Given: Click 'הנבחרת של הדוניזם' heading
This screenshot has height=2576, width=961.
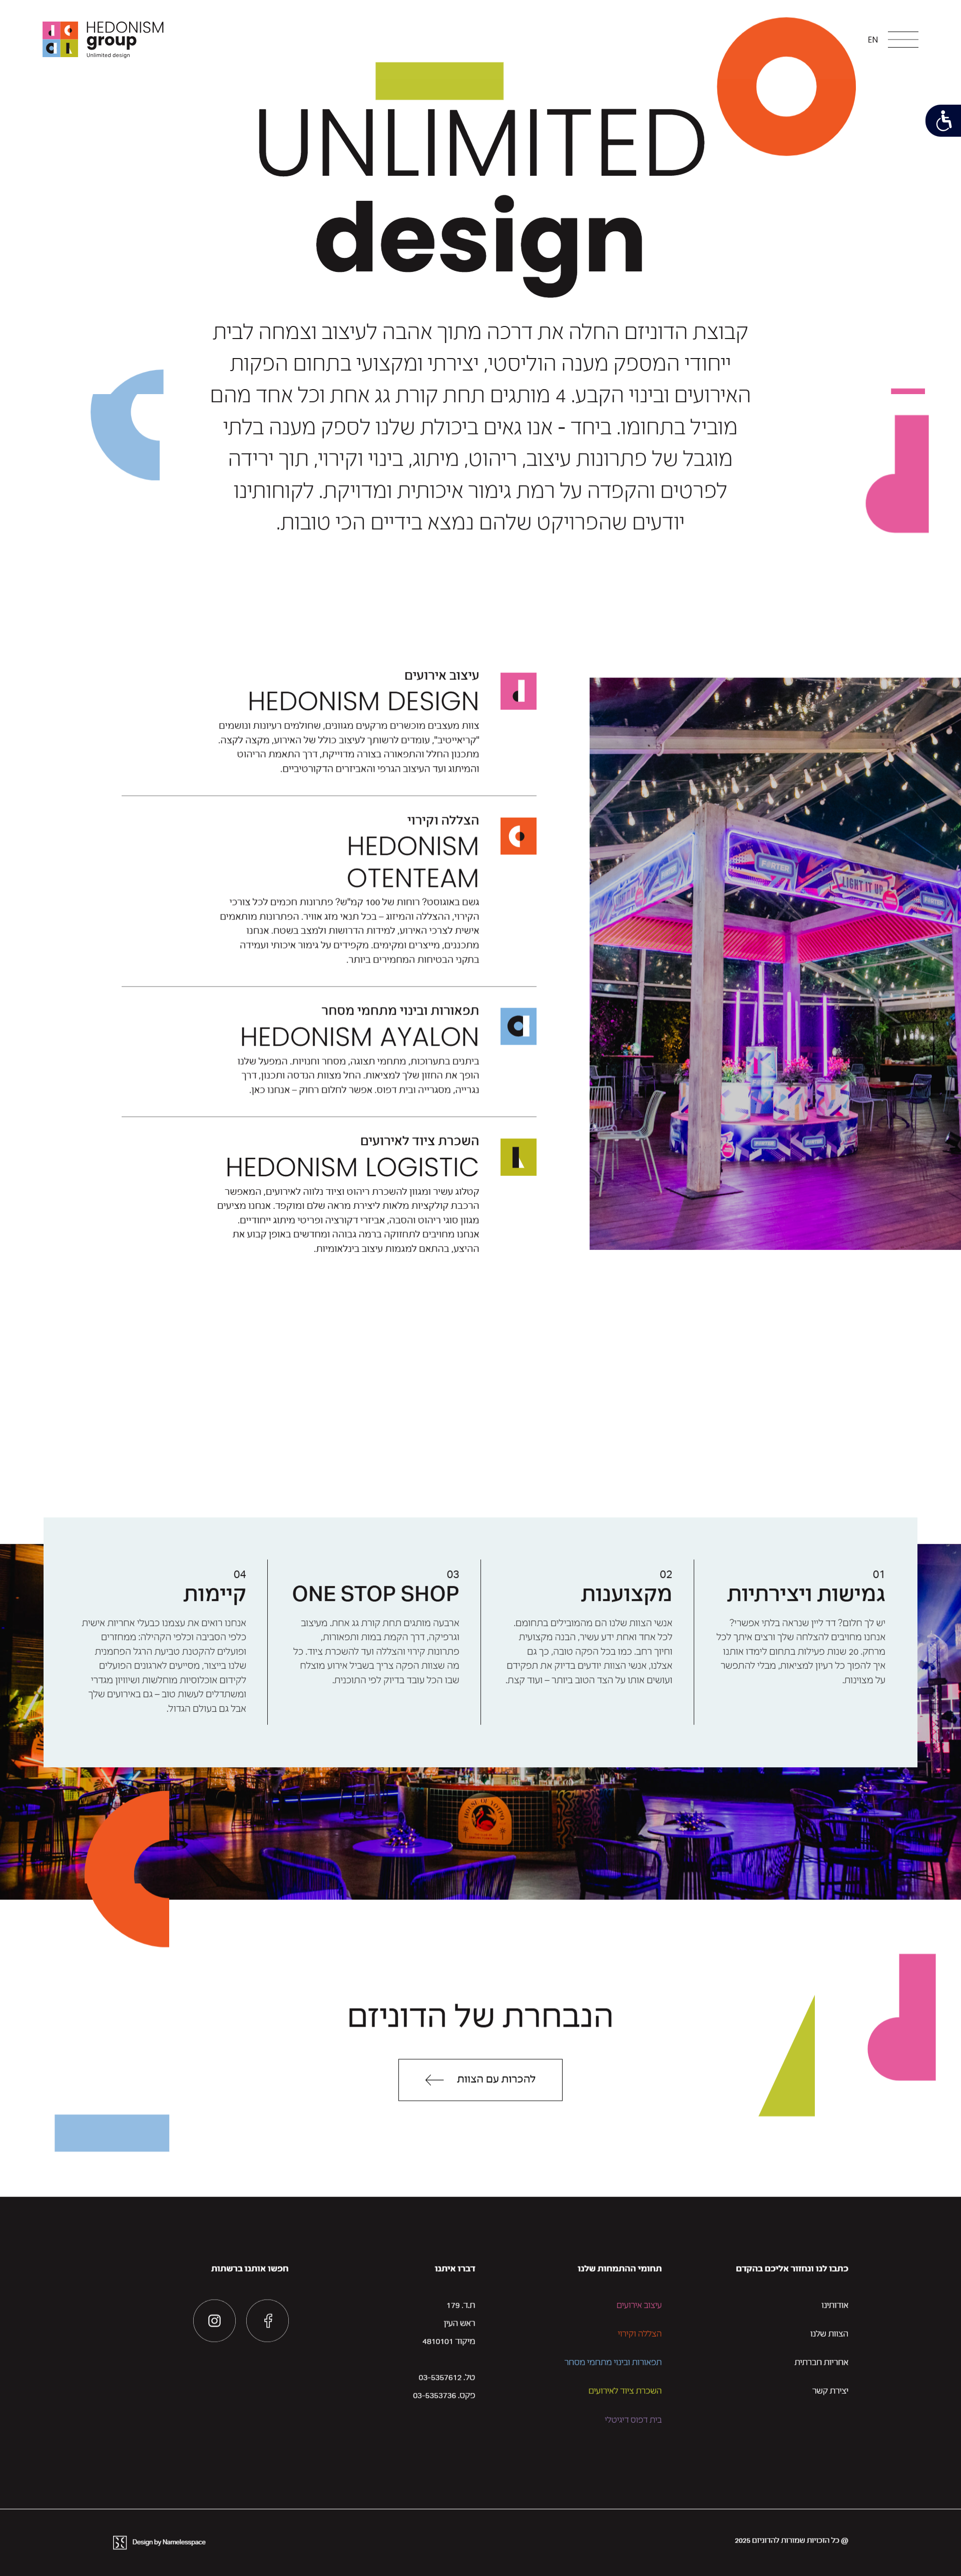Looking at the screenshot, I should 480,2015.
